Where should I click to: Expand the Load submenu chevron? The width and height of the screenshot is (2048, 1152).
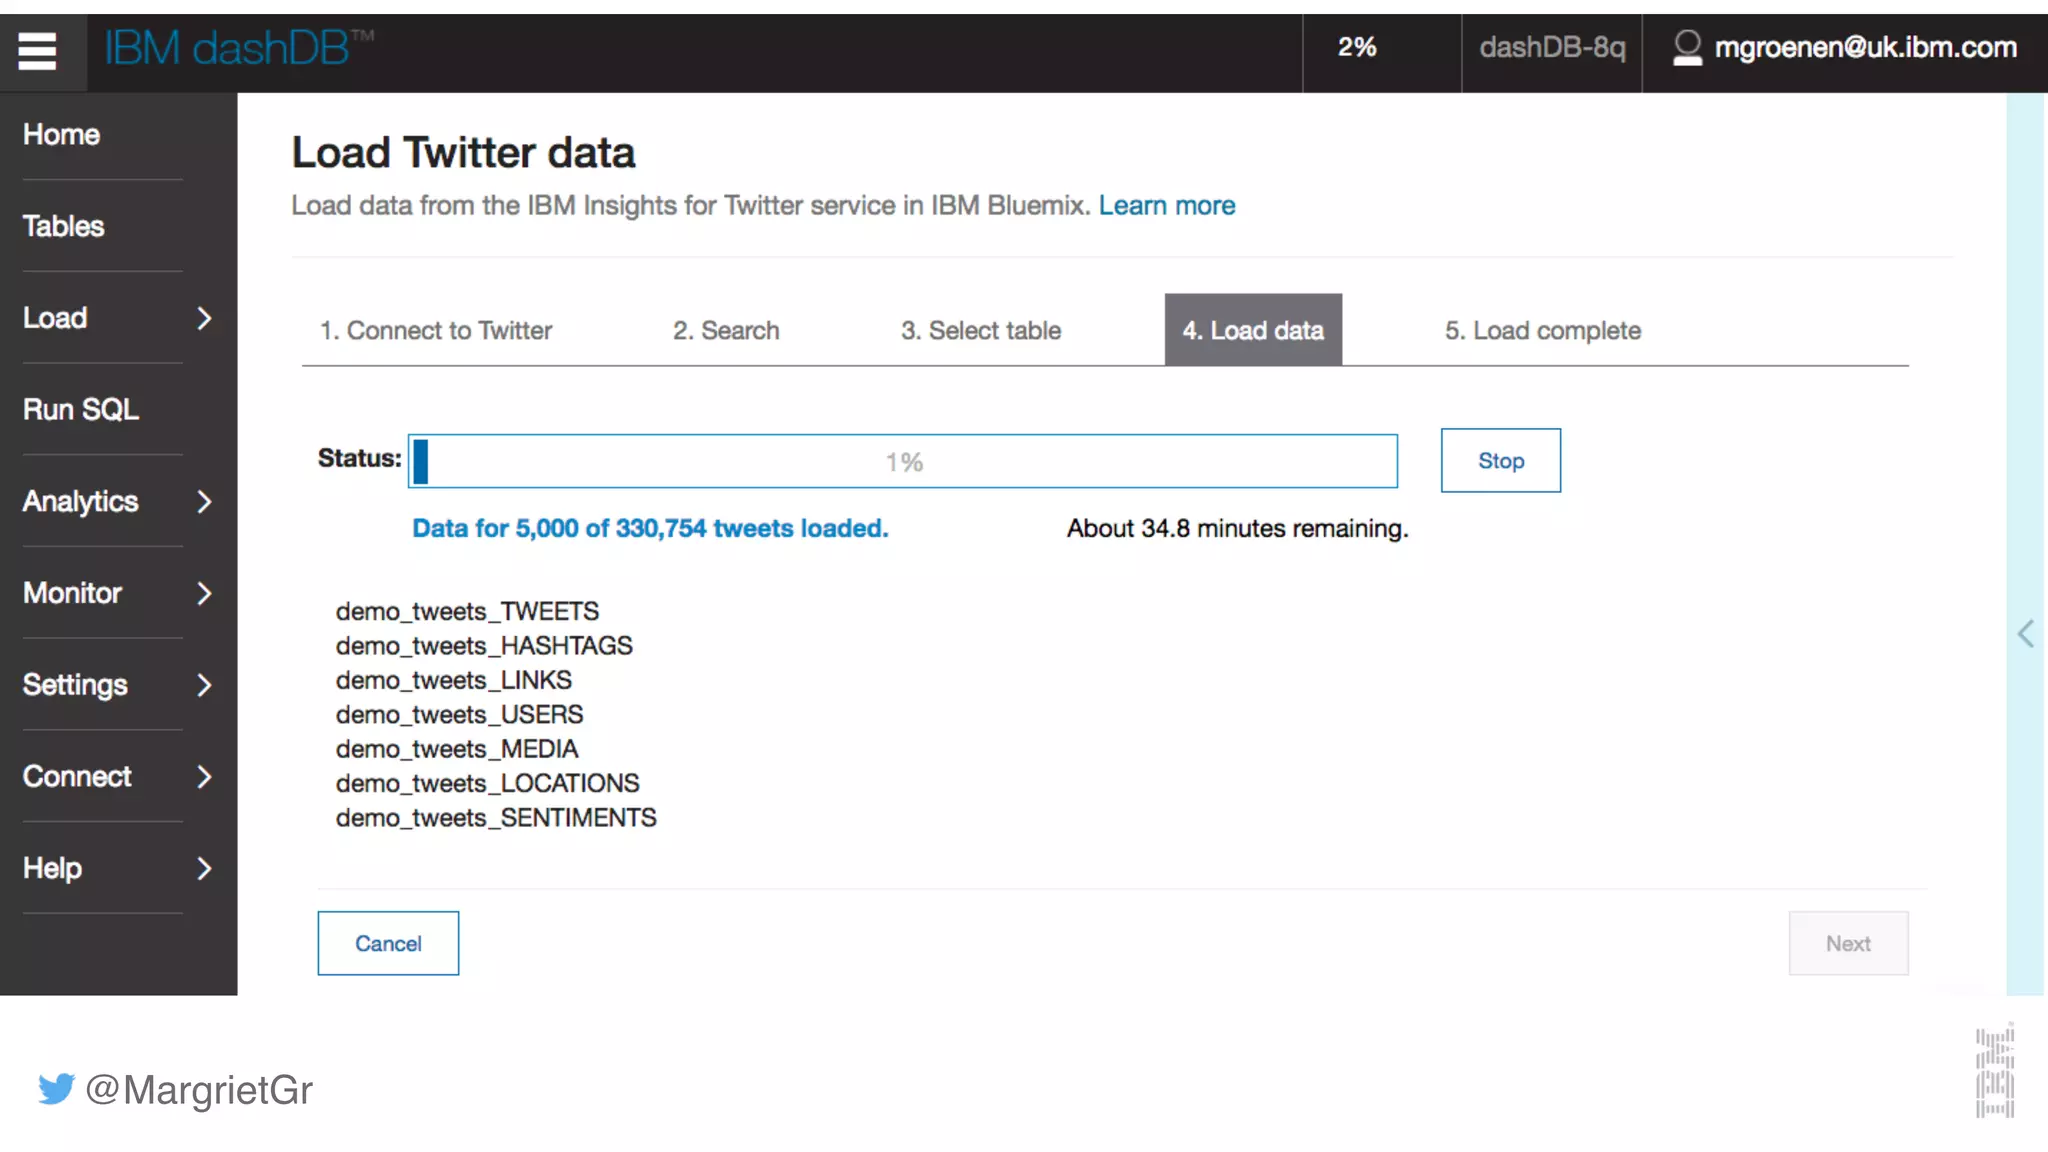tap(204, 318)
